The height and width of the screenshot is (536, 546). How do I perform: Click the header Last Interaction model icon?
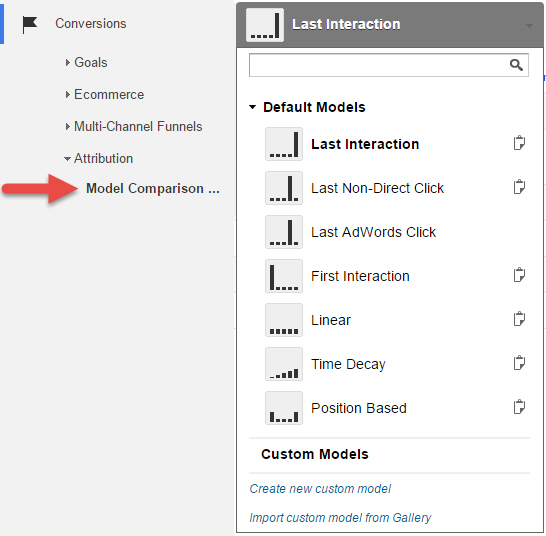pos(265,25)
